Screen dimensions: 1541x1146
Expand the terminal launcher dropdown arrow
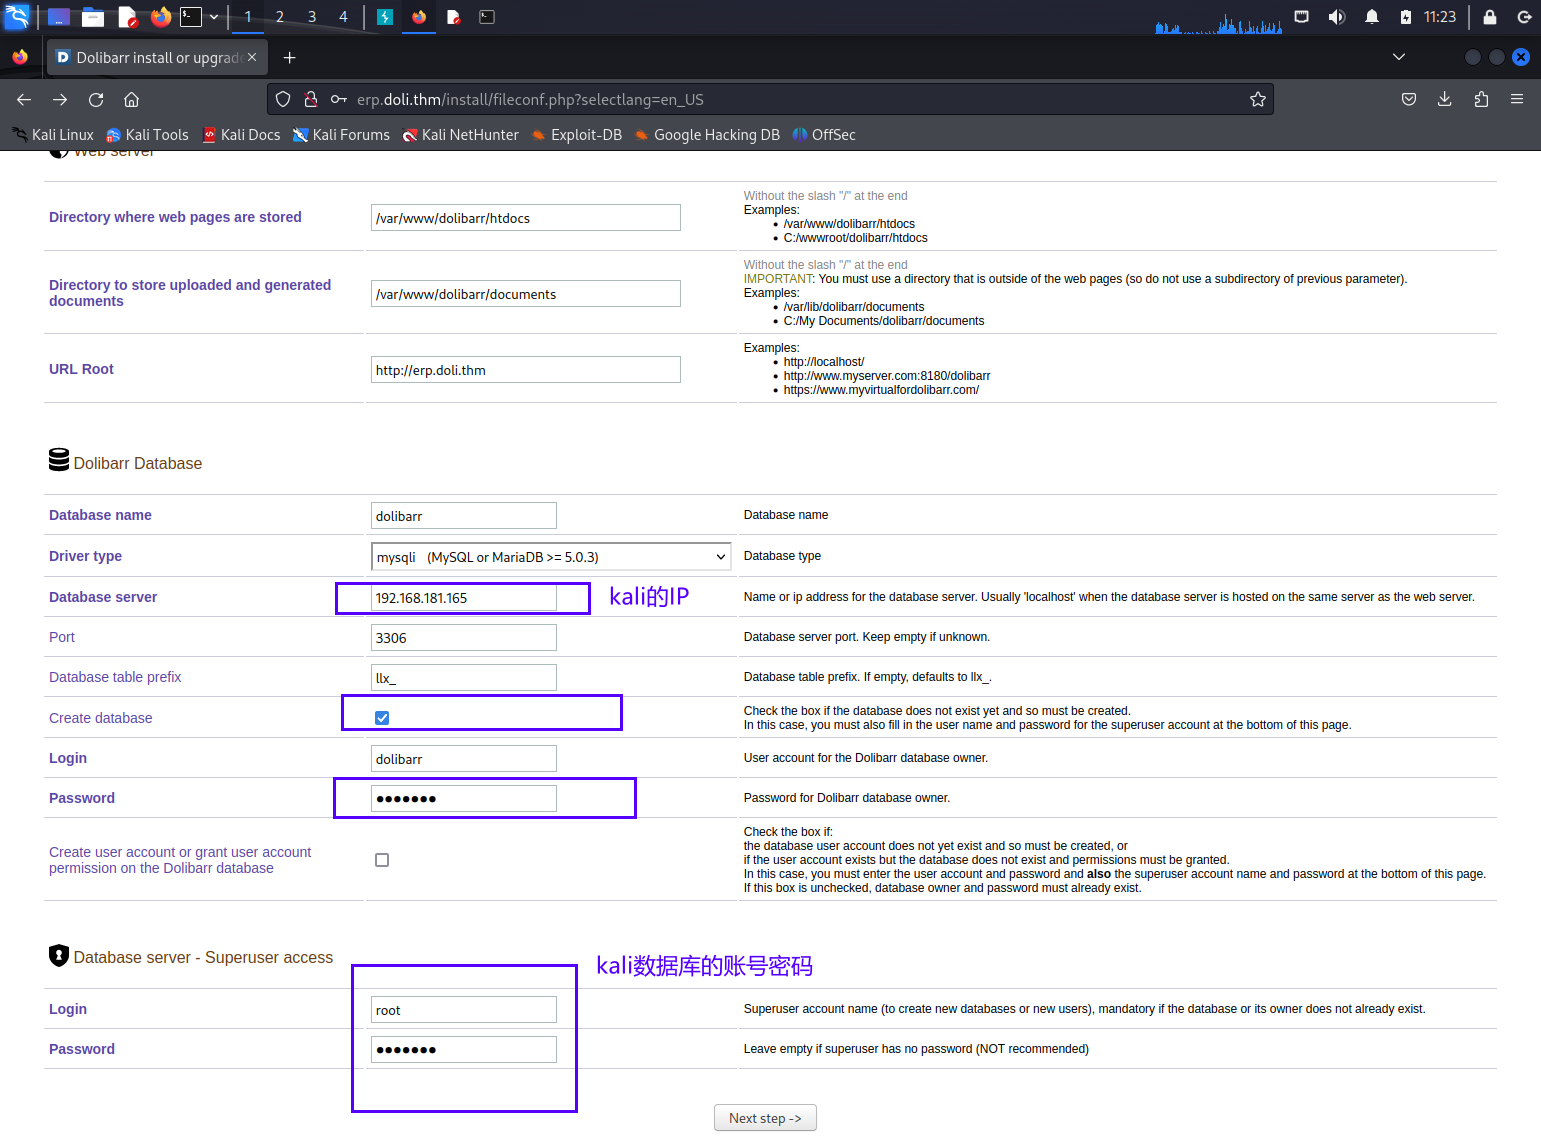tap(214, 17)
